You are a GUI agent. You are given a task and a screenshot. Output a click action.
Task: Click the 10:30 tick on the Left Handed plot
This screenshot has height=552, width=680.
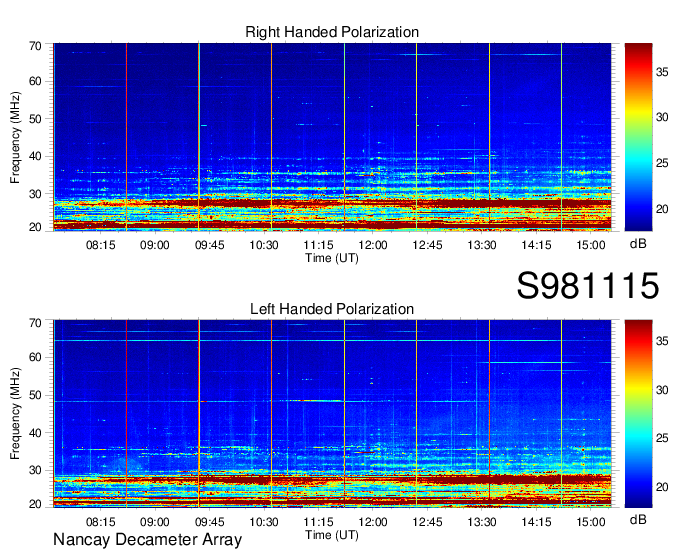[x=264, y=522]
